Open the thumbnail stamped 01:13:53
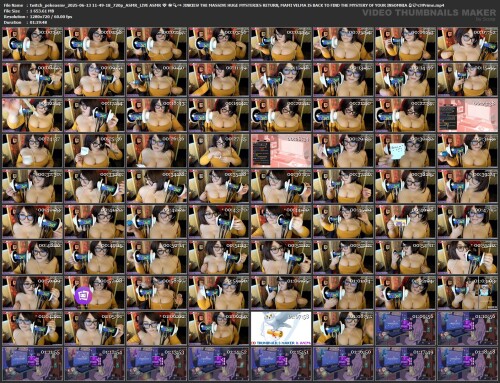 157,364
